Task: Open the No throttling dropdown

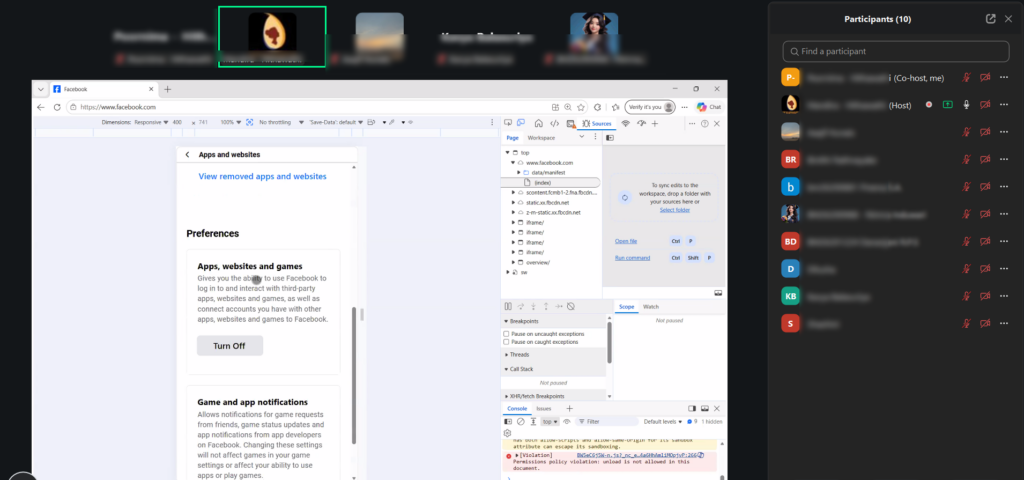Action: [281, 122]
